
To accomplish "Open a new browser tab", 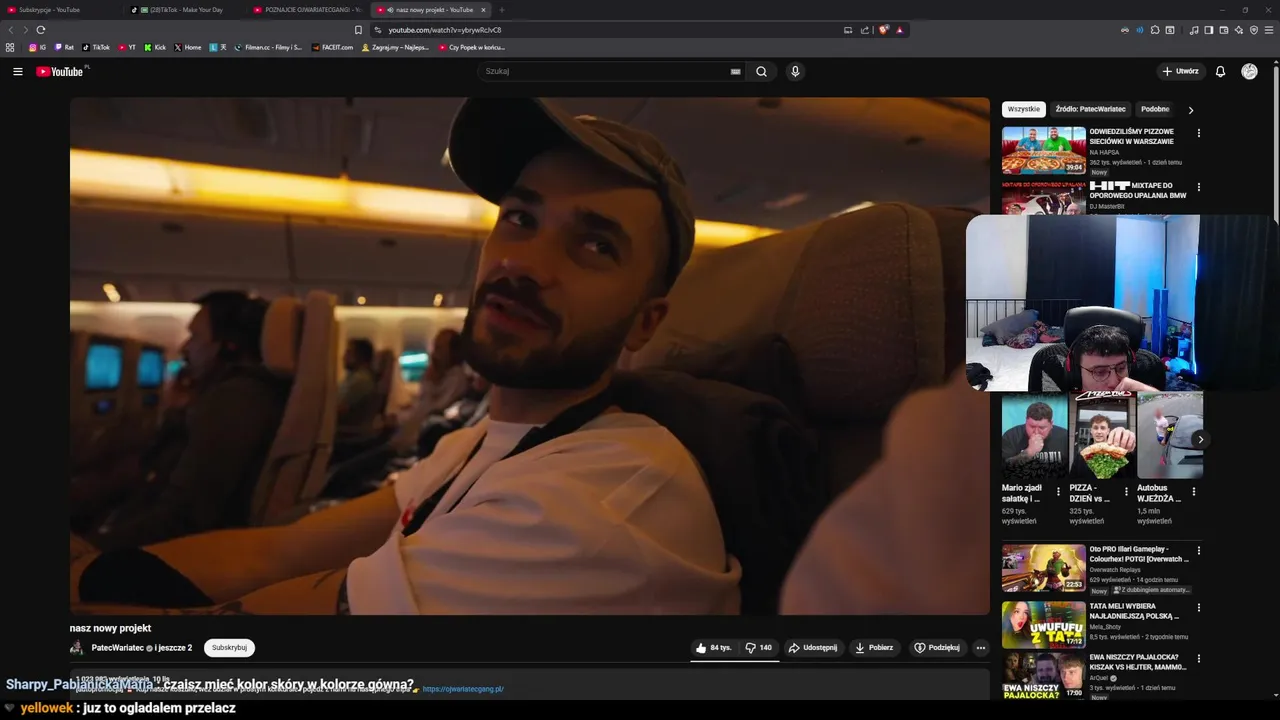I will [502, 10].
